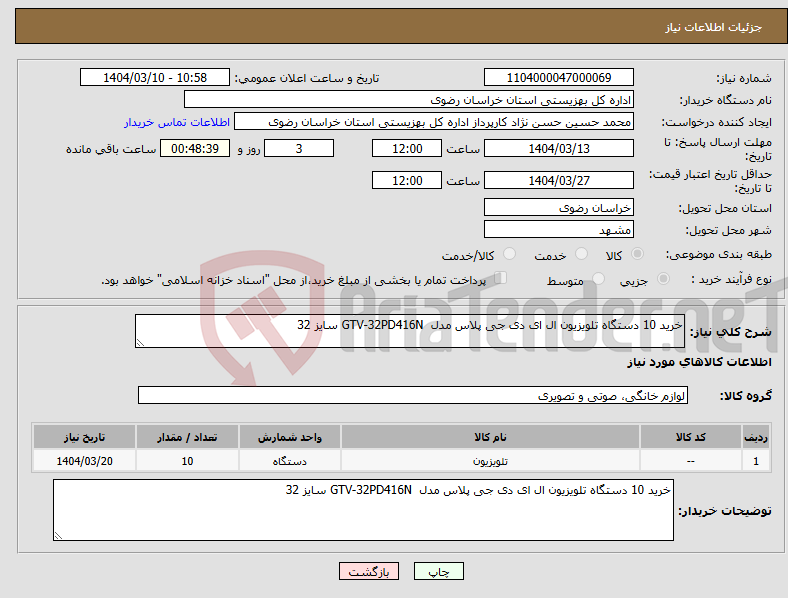Viewport: 788px width, 598px height.
Task: Click the گروه کالا field لوازم خانگی
Action: point(413,395)
